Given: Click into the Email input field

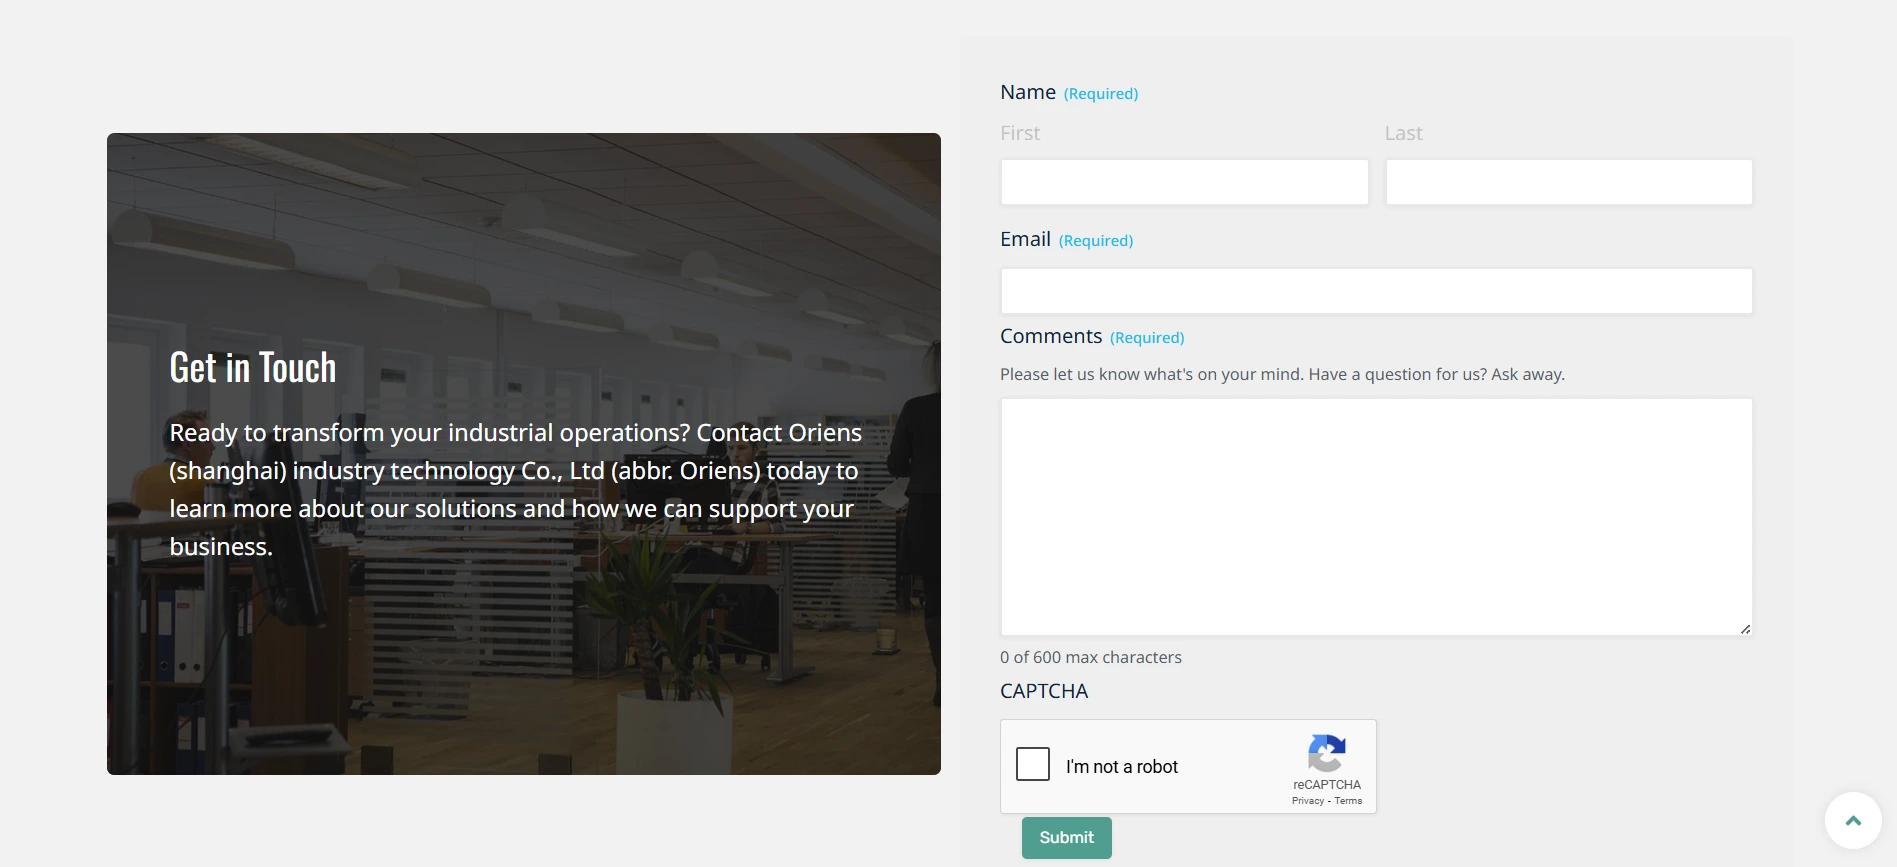Looking at the screenshot, I should click(x=1376, y=291).
